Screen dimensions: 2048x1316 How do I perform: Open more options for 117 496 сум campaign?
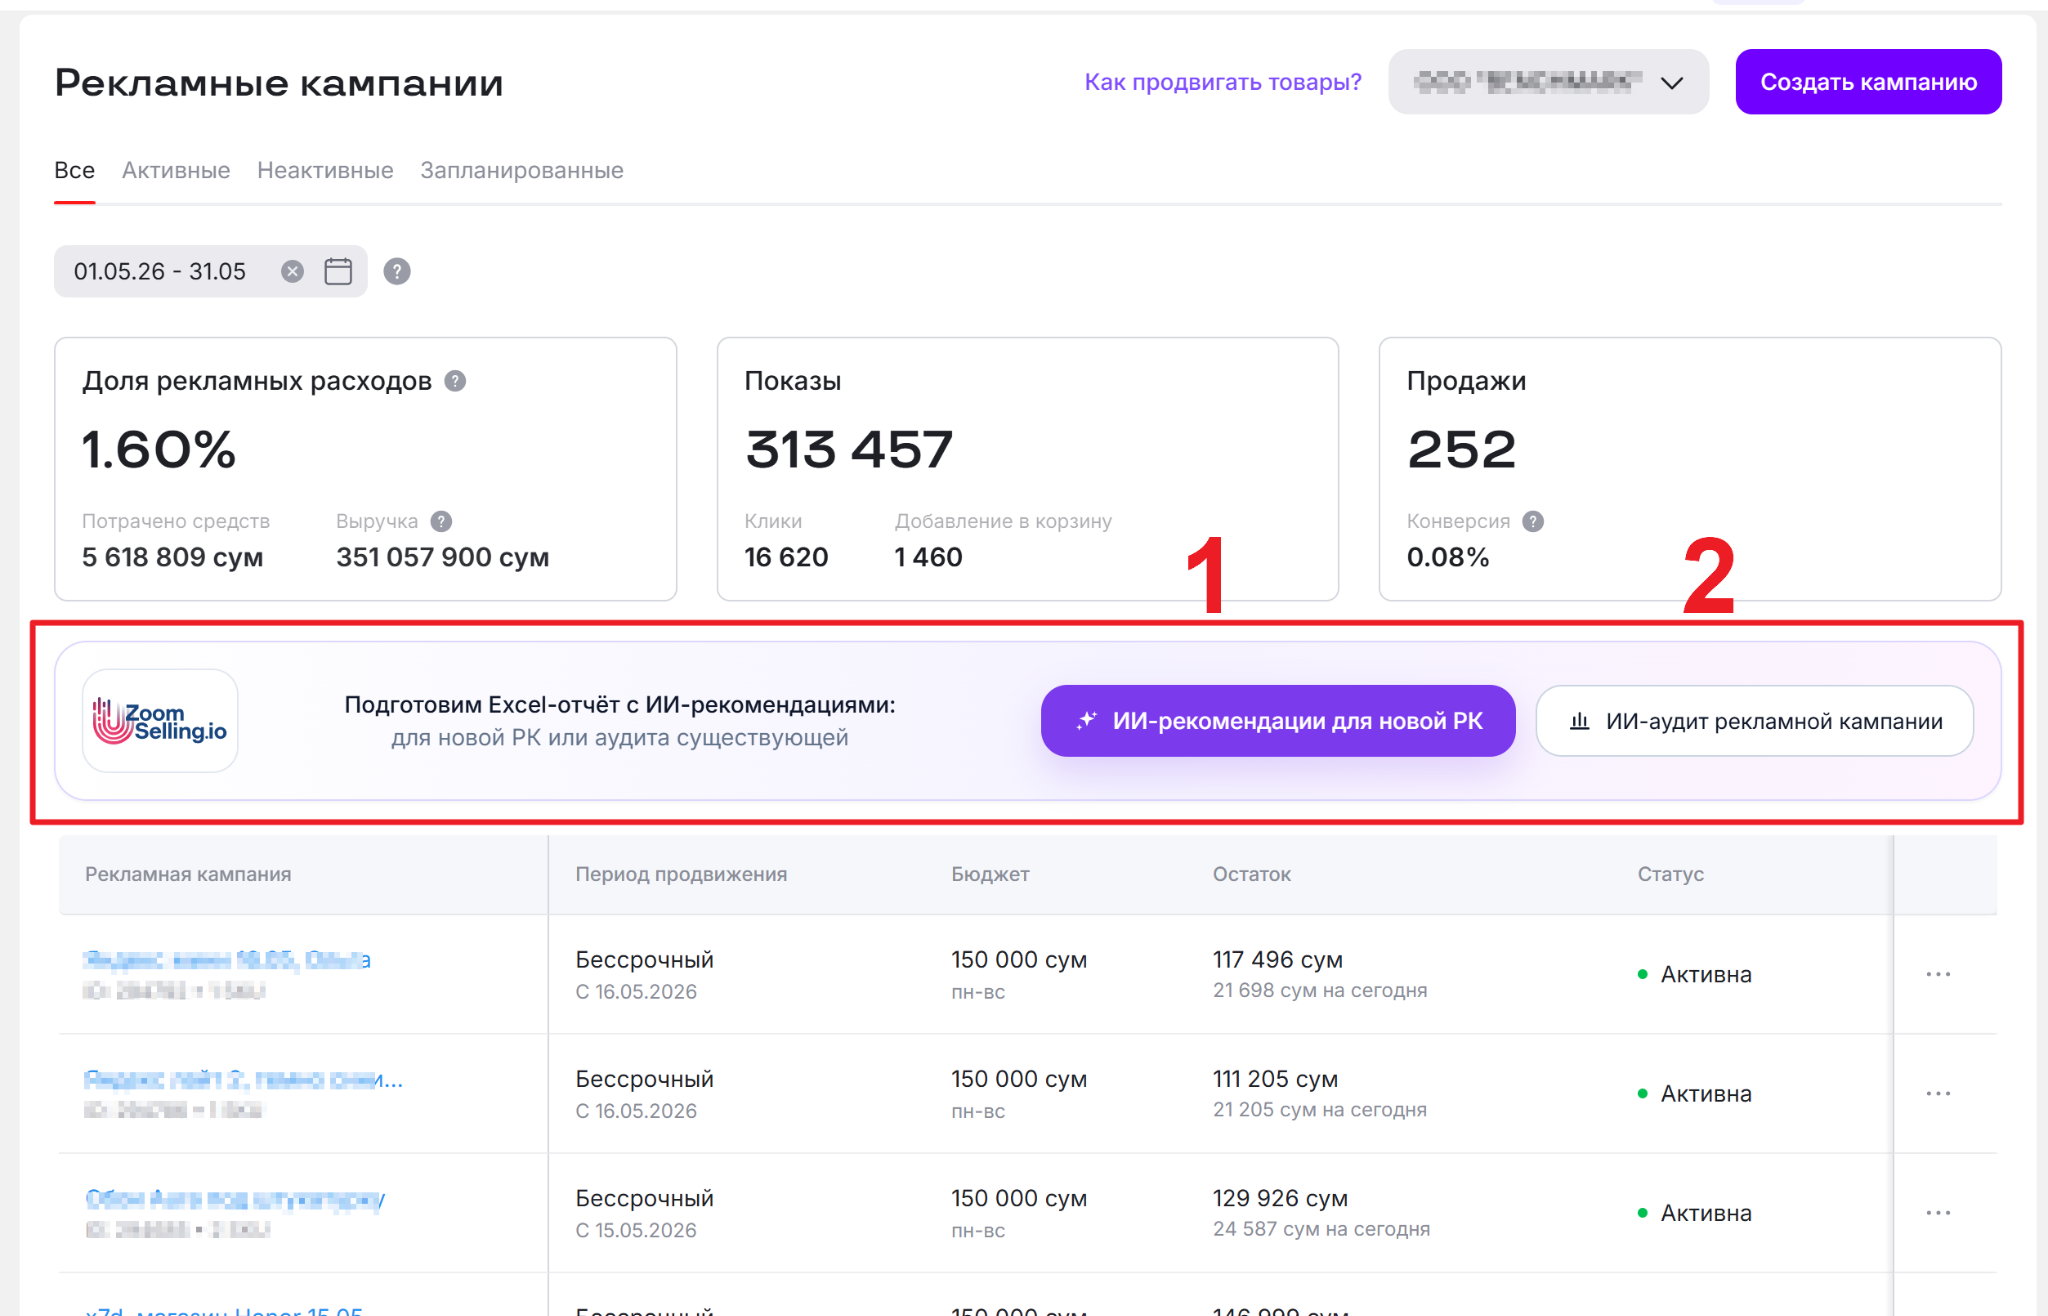click(1938, 974)
